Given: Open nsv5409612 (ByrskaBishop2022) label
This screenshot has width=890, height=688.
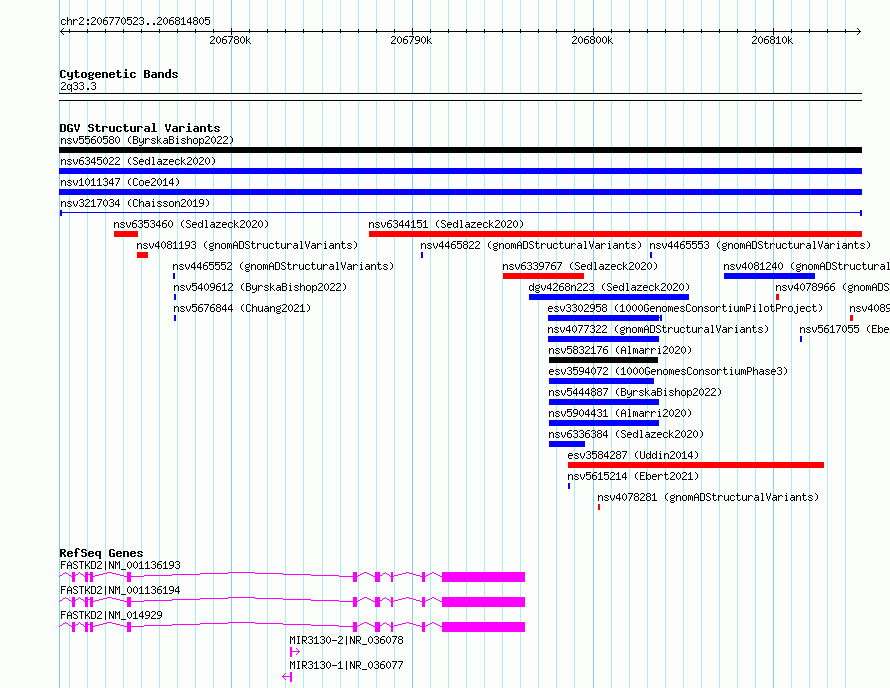Looking at the screenshot, I should click(x=260, y=287).
